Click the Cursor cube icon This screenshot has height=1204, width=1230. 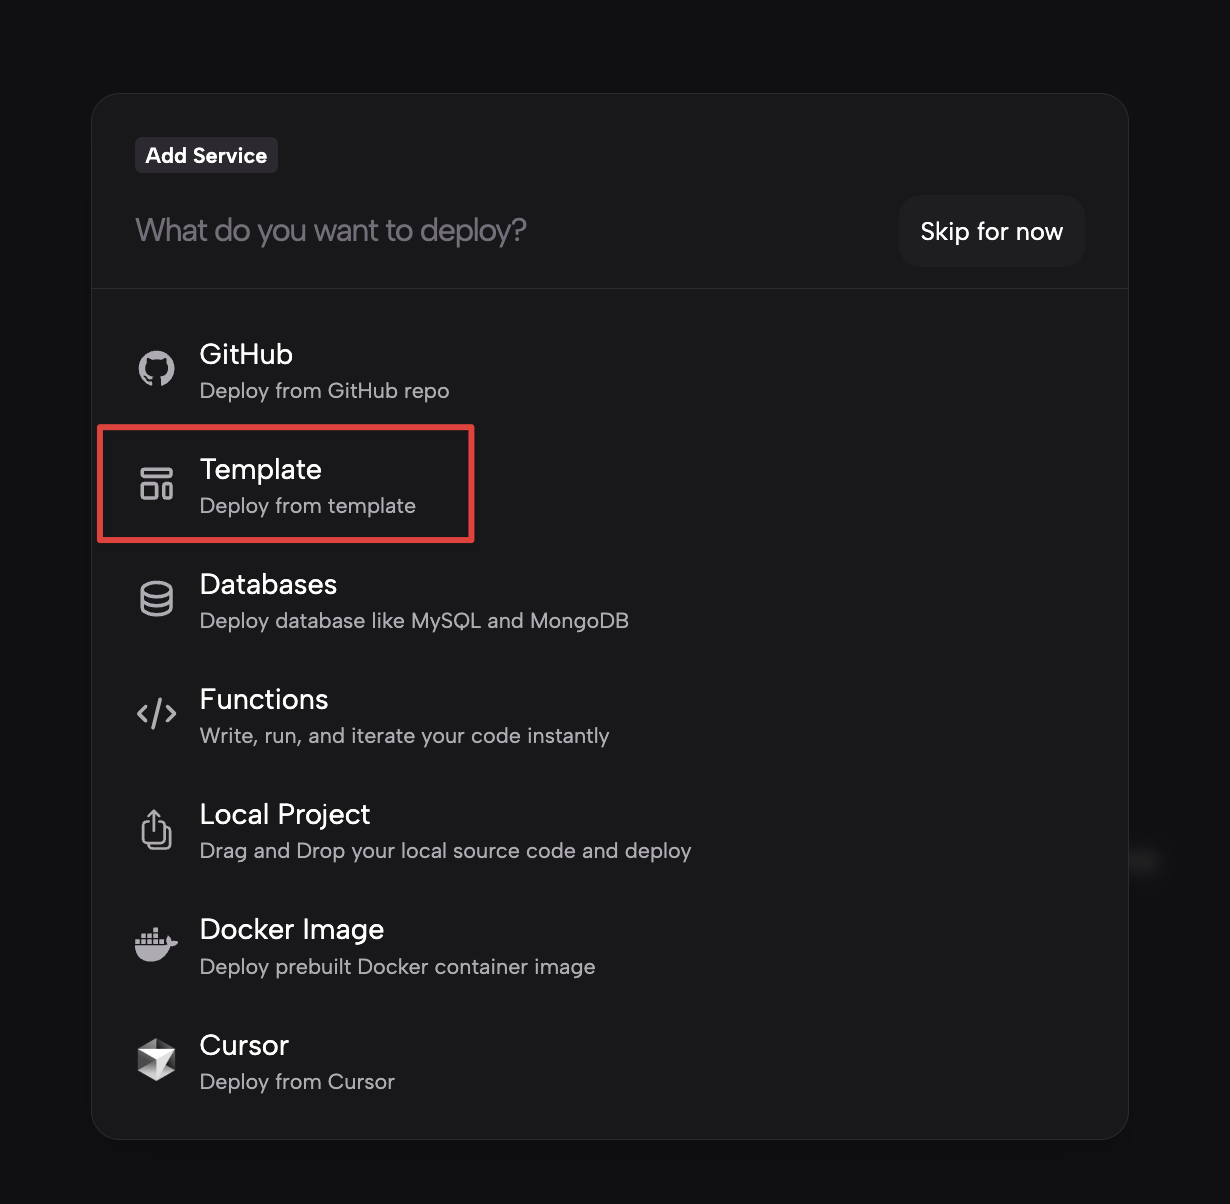(x=156, y=1060)
